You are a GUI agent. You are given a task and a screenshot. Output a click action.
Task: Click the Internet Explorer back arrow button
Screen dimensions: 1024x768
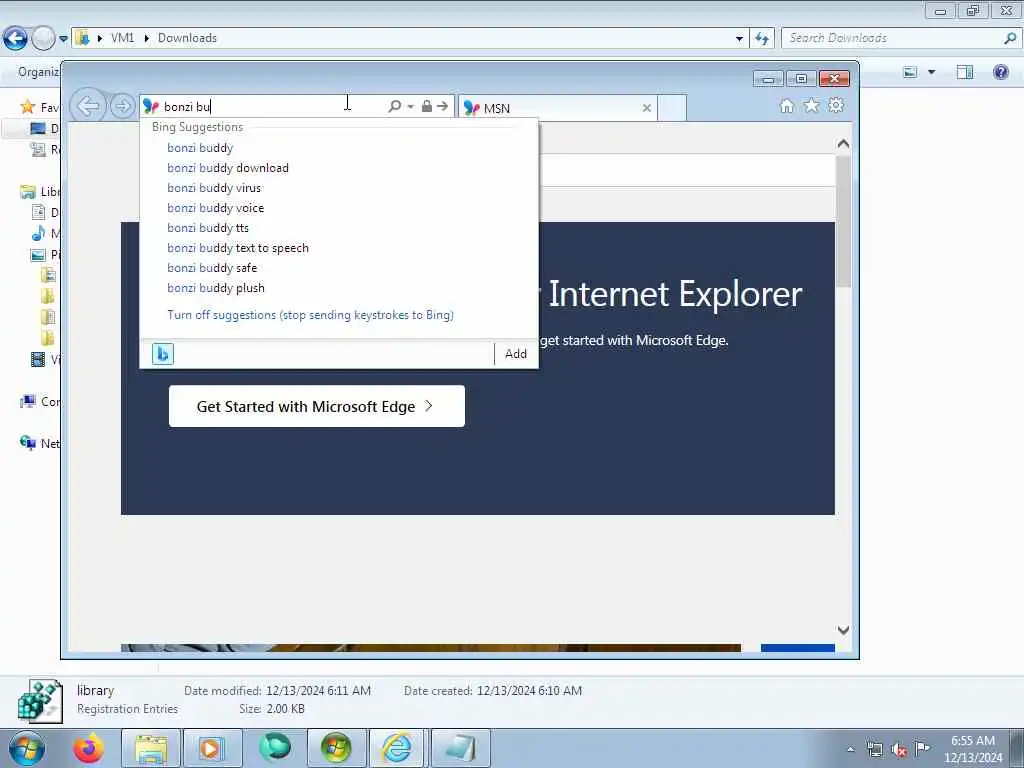pos(88,105)
